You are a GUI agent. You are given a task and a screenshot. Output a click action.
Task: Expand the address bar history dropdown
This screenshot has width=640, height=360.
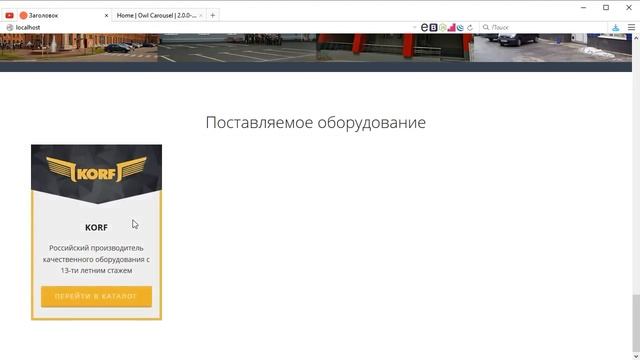(415, 27)
